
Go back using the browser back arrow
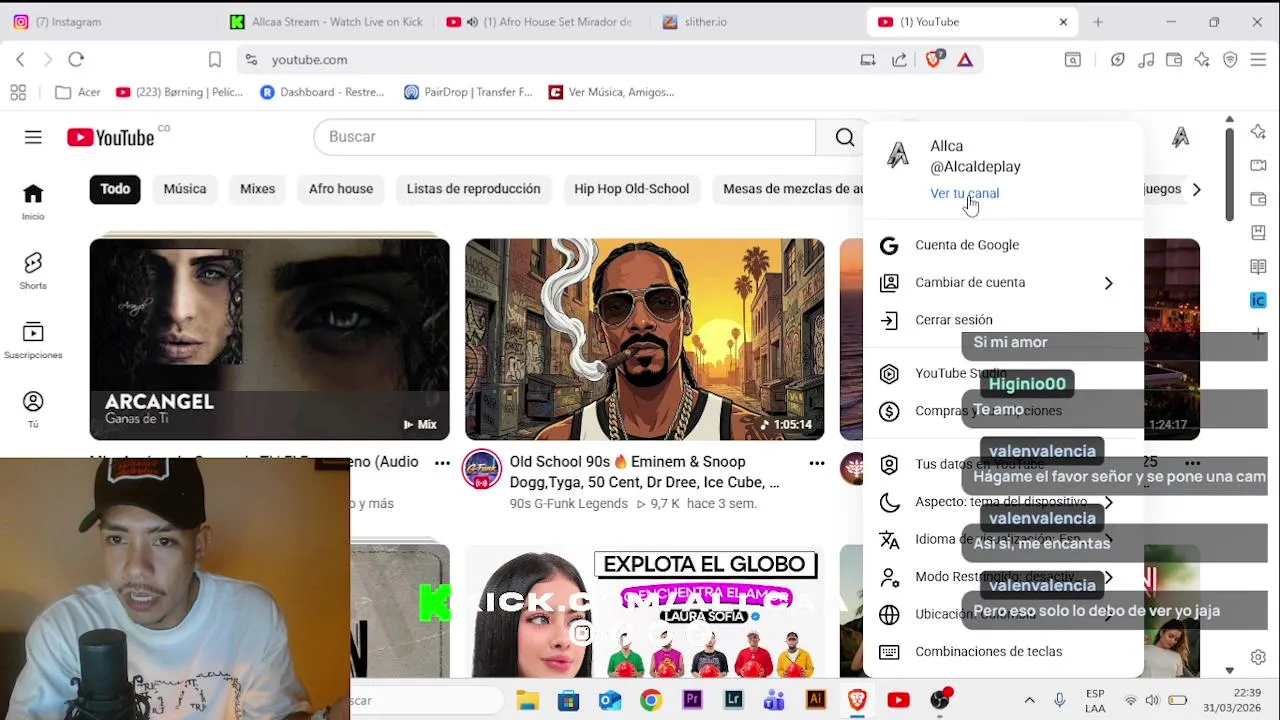pyautogui.click(x=20, y=60)
